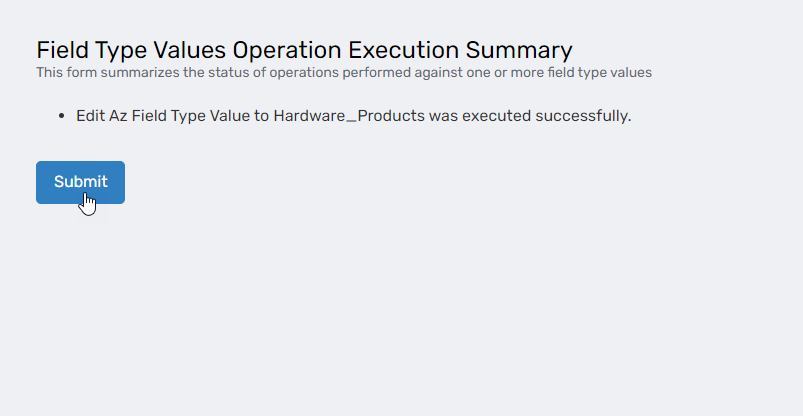Image resolution: width=803 pixels, height=416 pixels.
Task: Click the Hardware_Products success message
Action: [353, 116]
